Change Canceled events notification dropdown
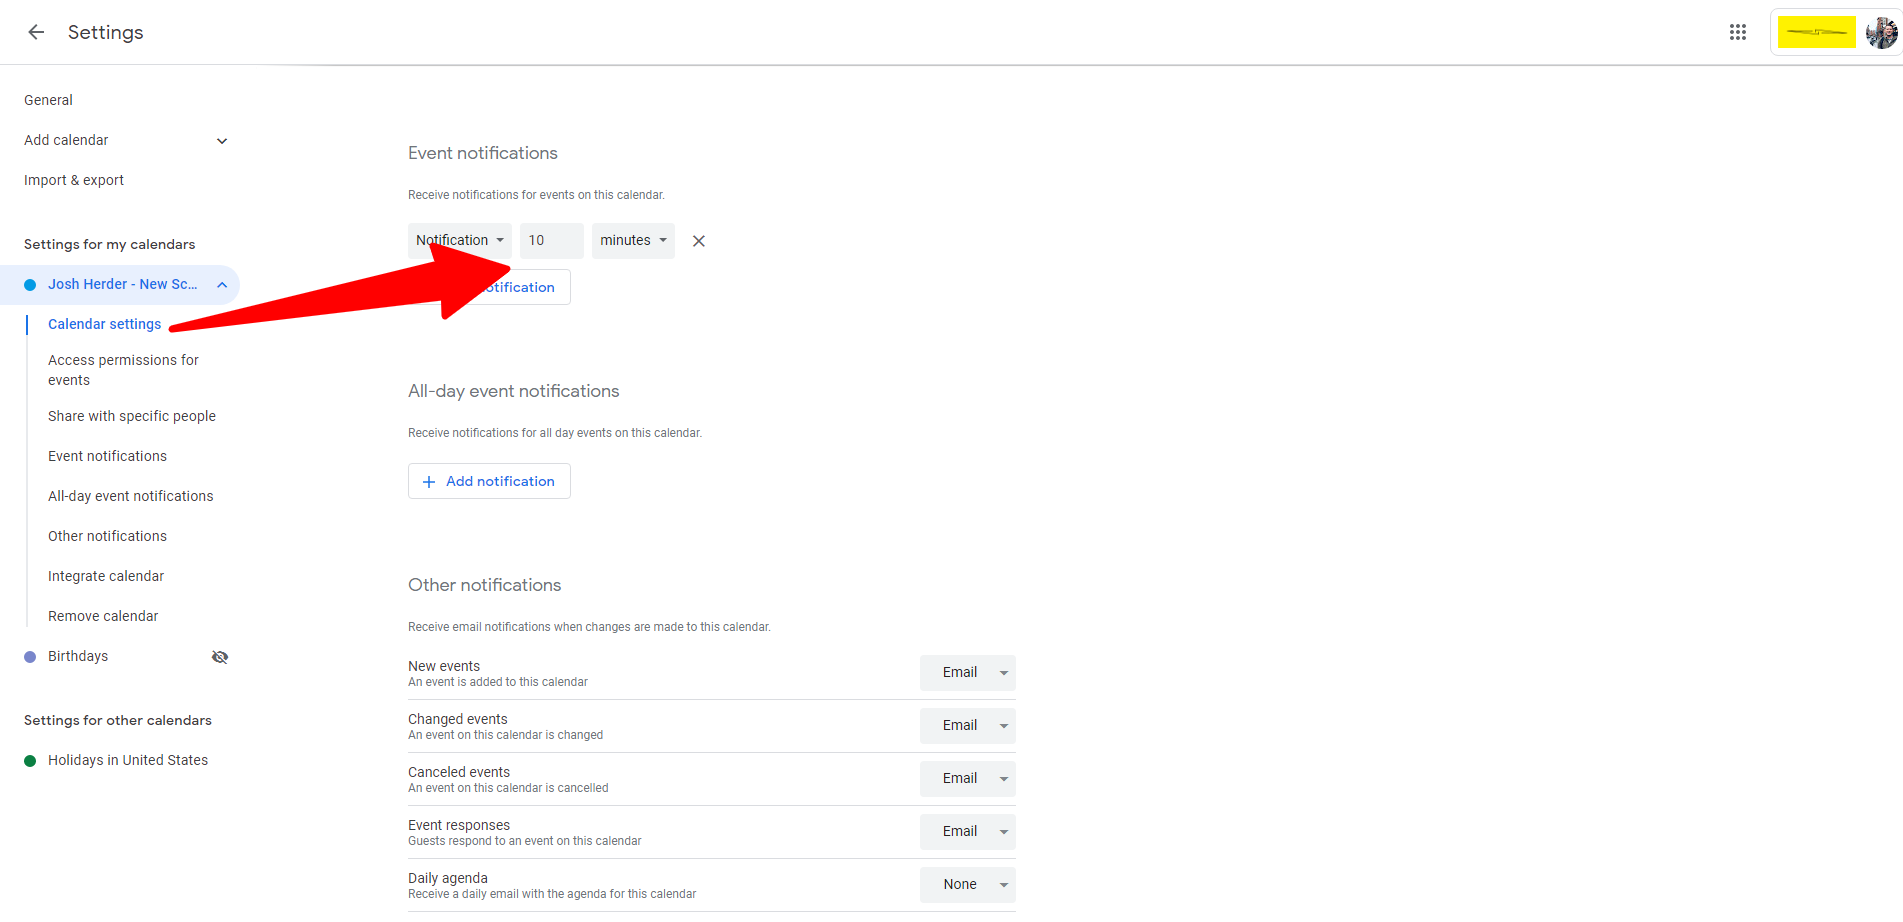 (968, 779)
